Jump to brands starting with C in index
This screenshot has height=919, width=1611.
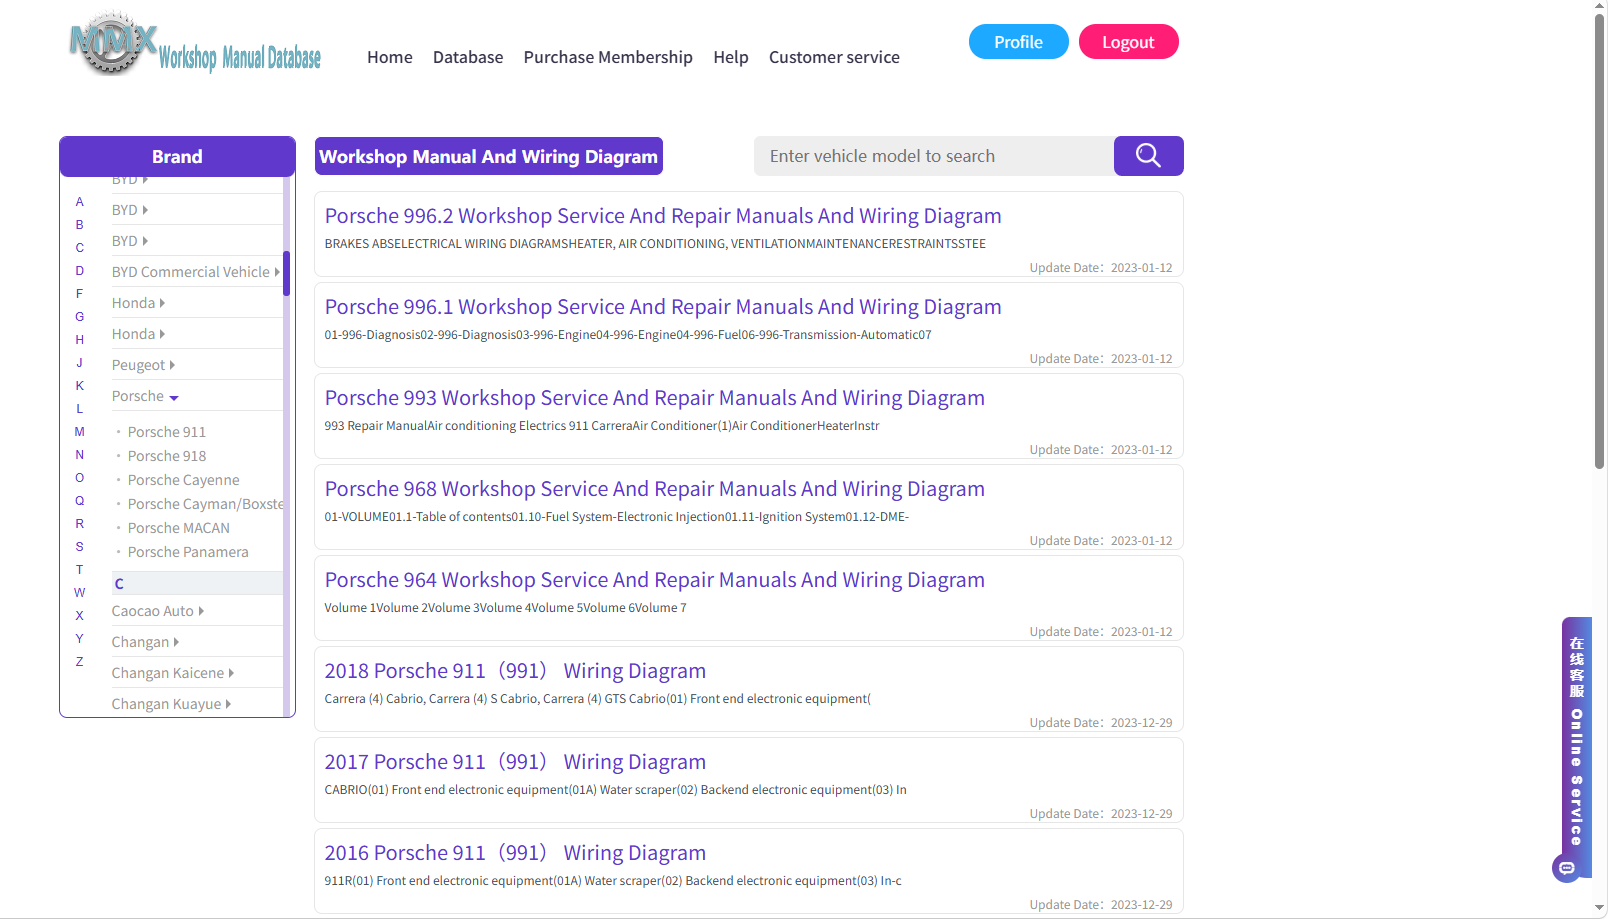coord(80,248)
